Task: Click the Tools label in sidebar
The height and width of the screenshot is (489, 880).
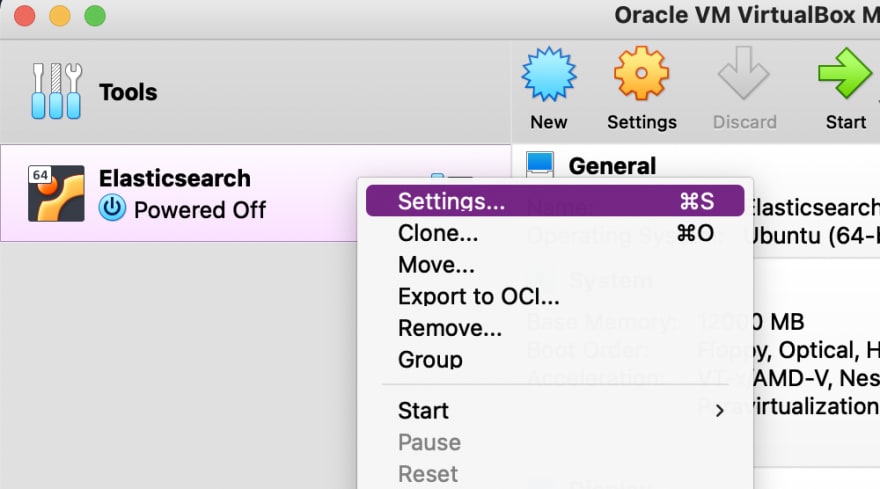Action: [128, 92]
